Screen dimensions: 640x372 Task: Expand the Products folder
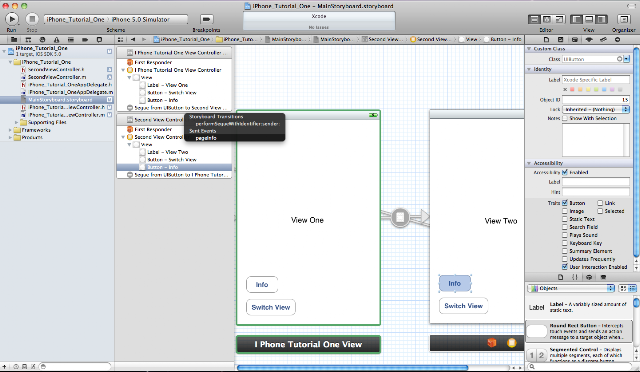pyautogui.click(x=10, y=138)
